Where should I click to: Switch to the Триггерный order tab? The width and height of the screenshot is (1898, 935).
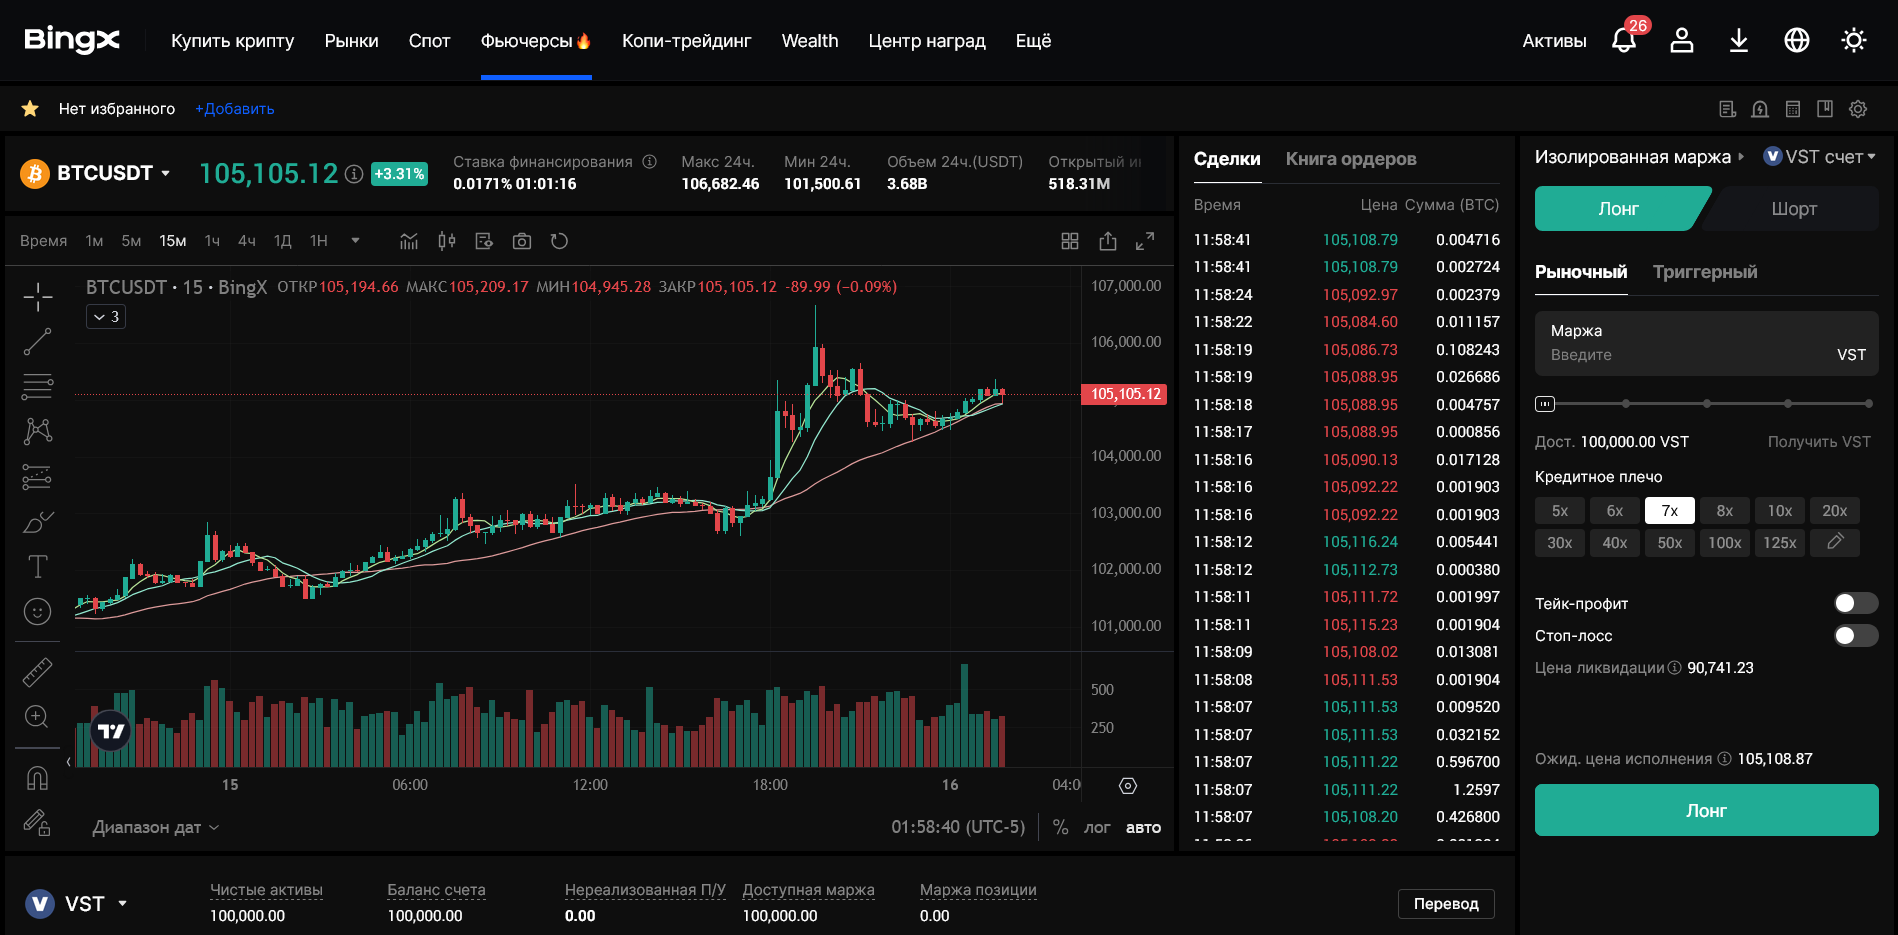(1704, 272)
